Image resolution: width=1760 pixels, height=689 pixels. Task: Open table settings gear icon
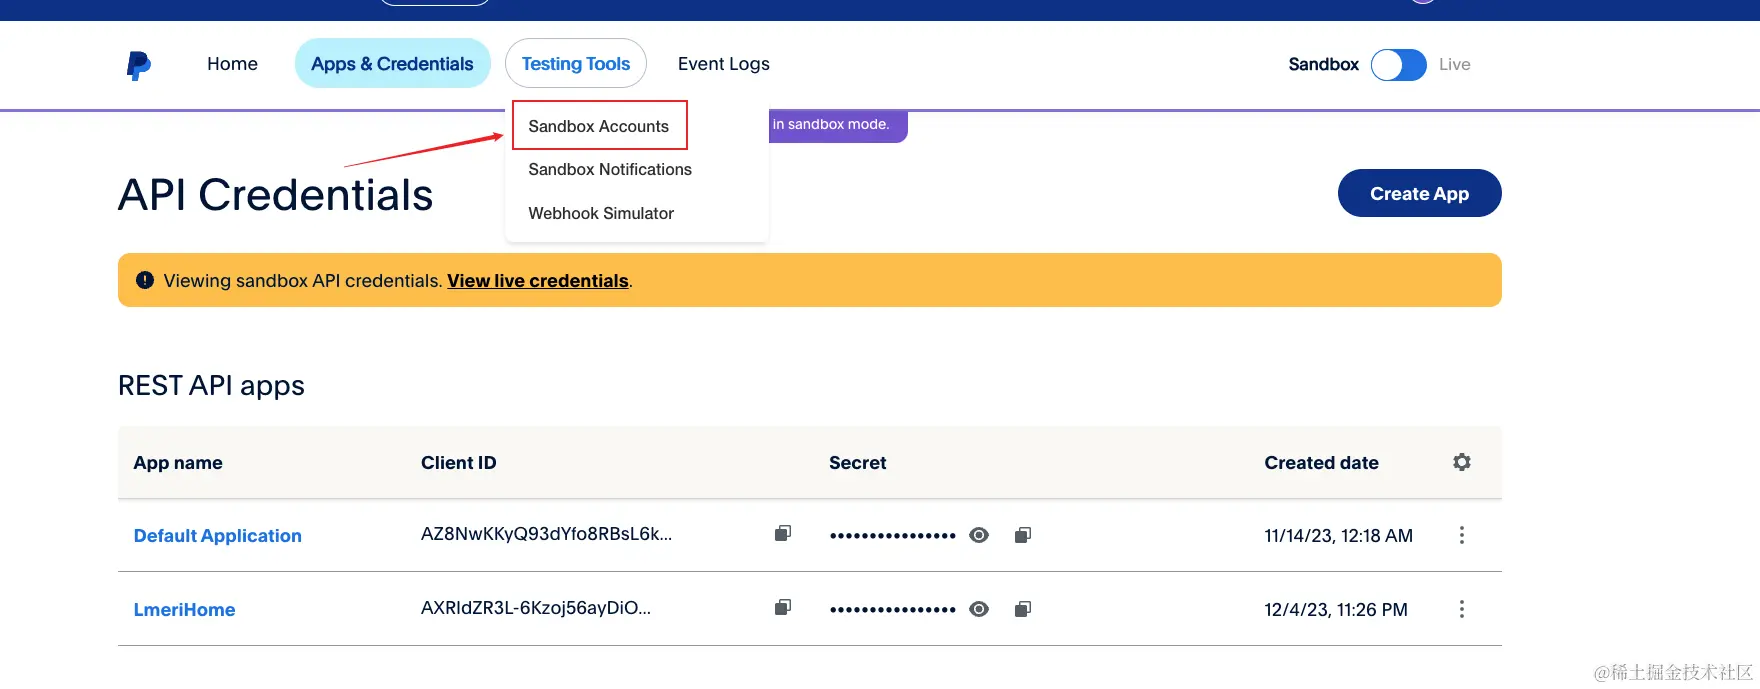point(1462,462)
